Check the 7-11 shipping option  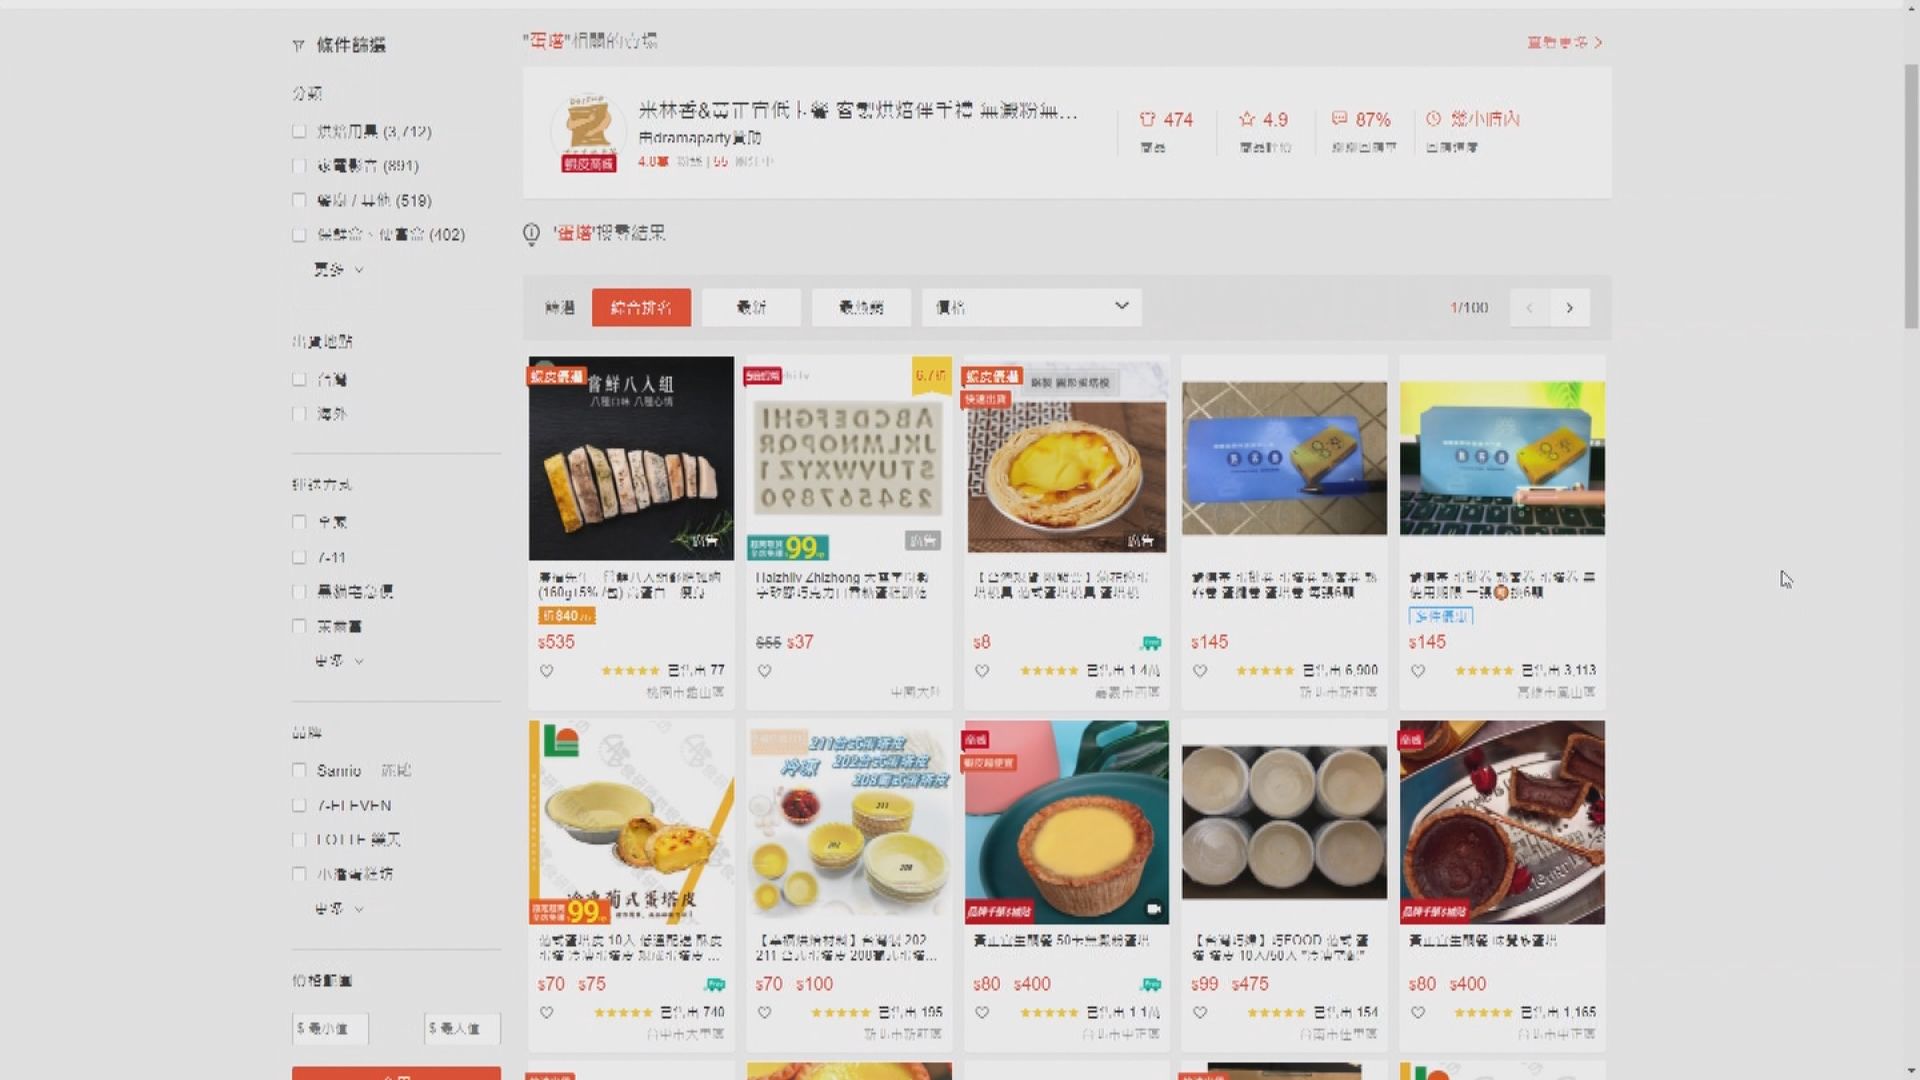tap(299, 557)
